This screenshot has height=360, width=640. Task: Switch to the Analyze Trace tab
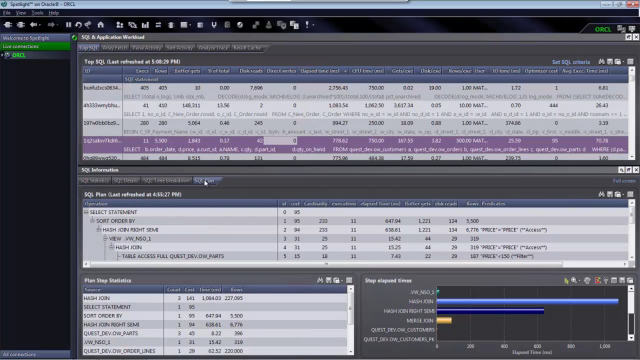click(213, 48)
